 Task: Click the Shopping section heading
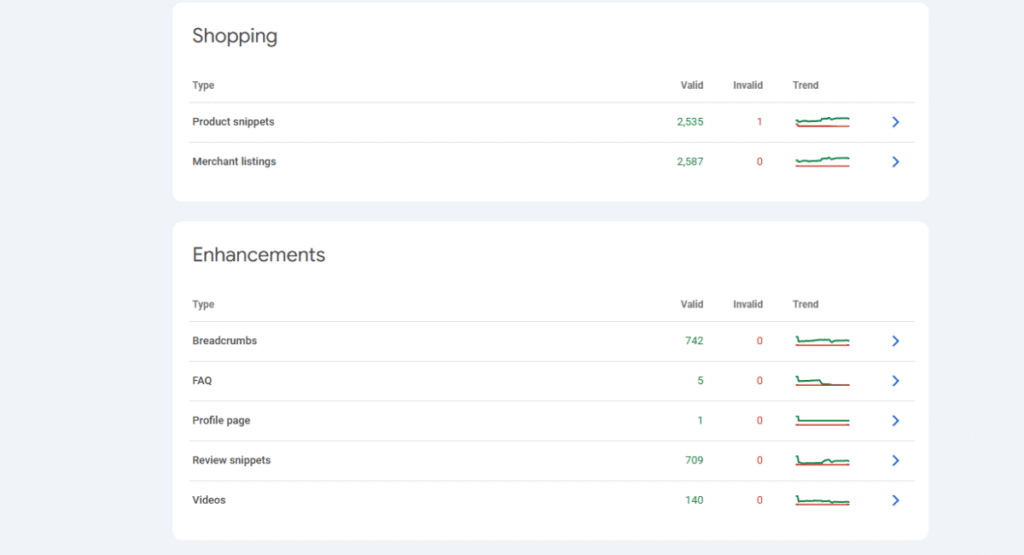tap(234, 37)
